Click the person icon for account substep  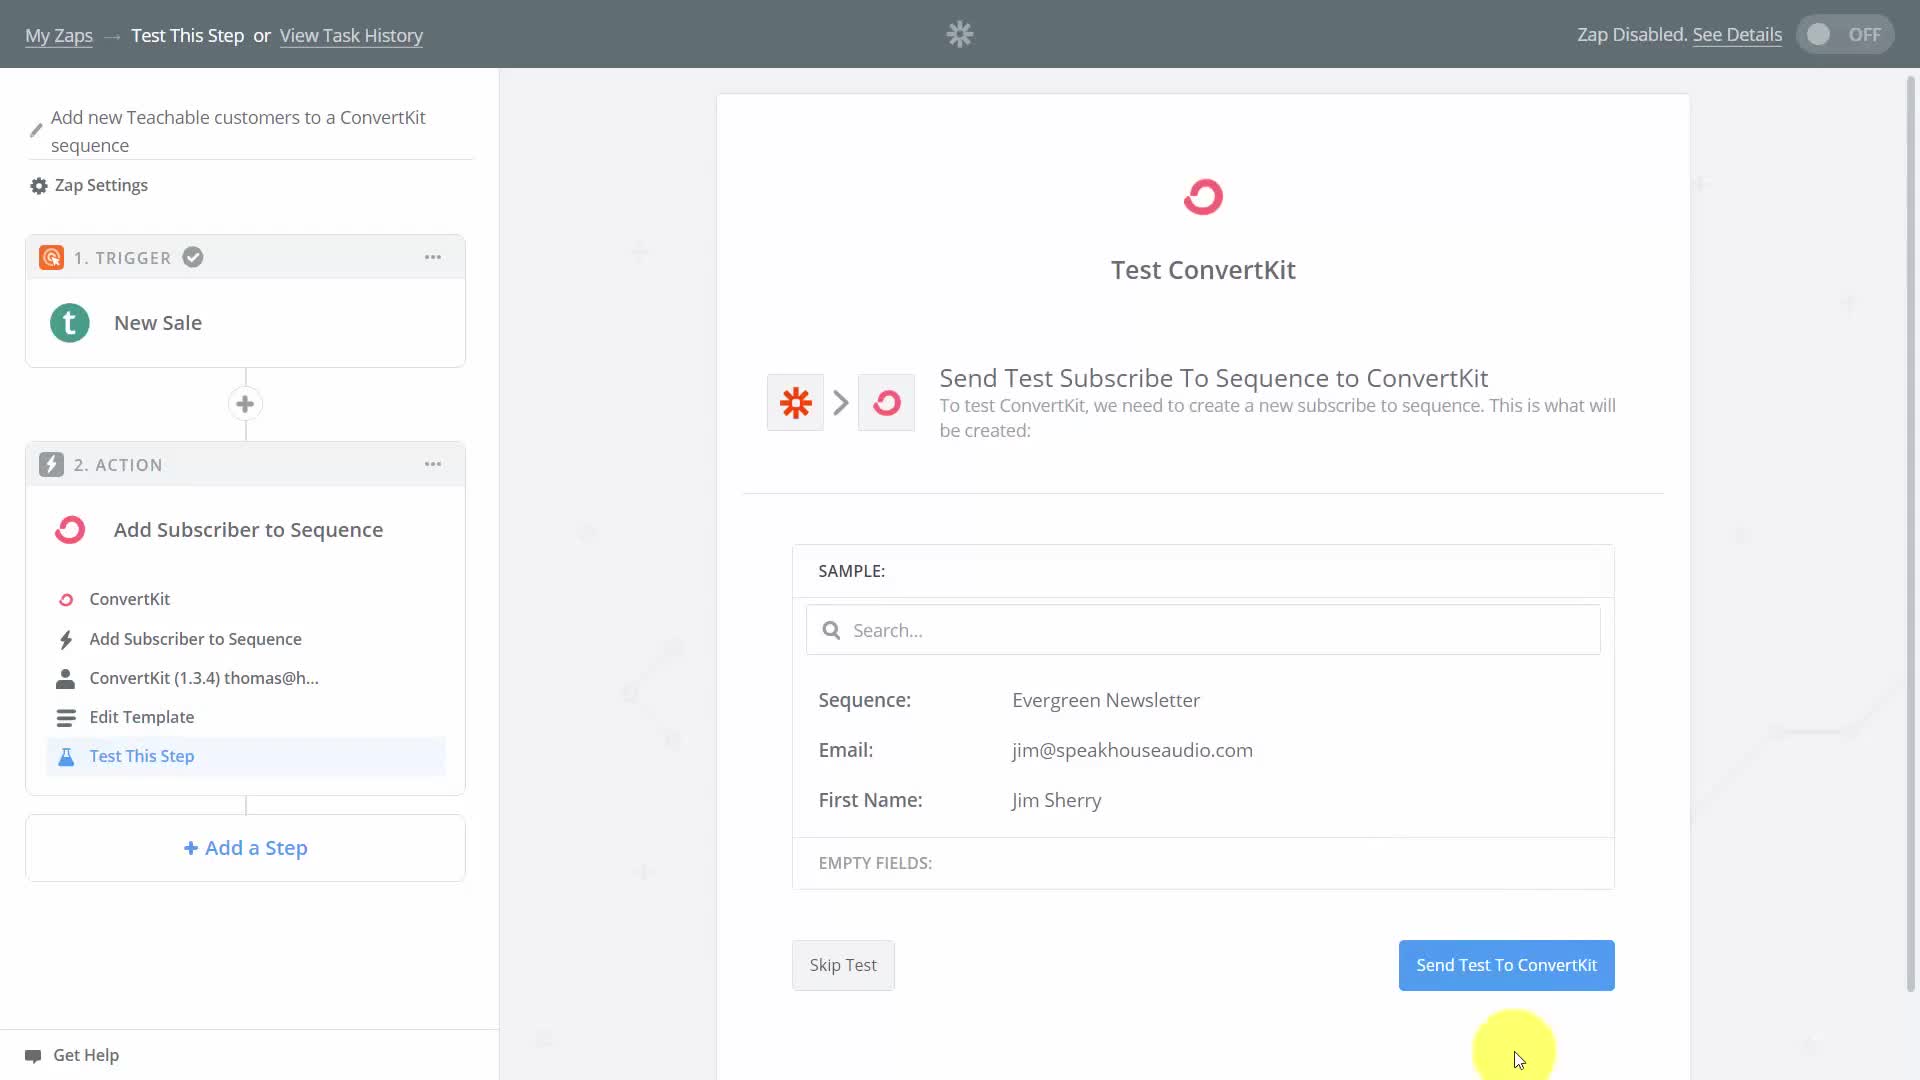pos(66,679)
